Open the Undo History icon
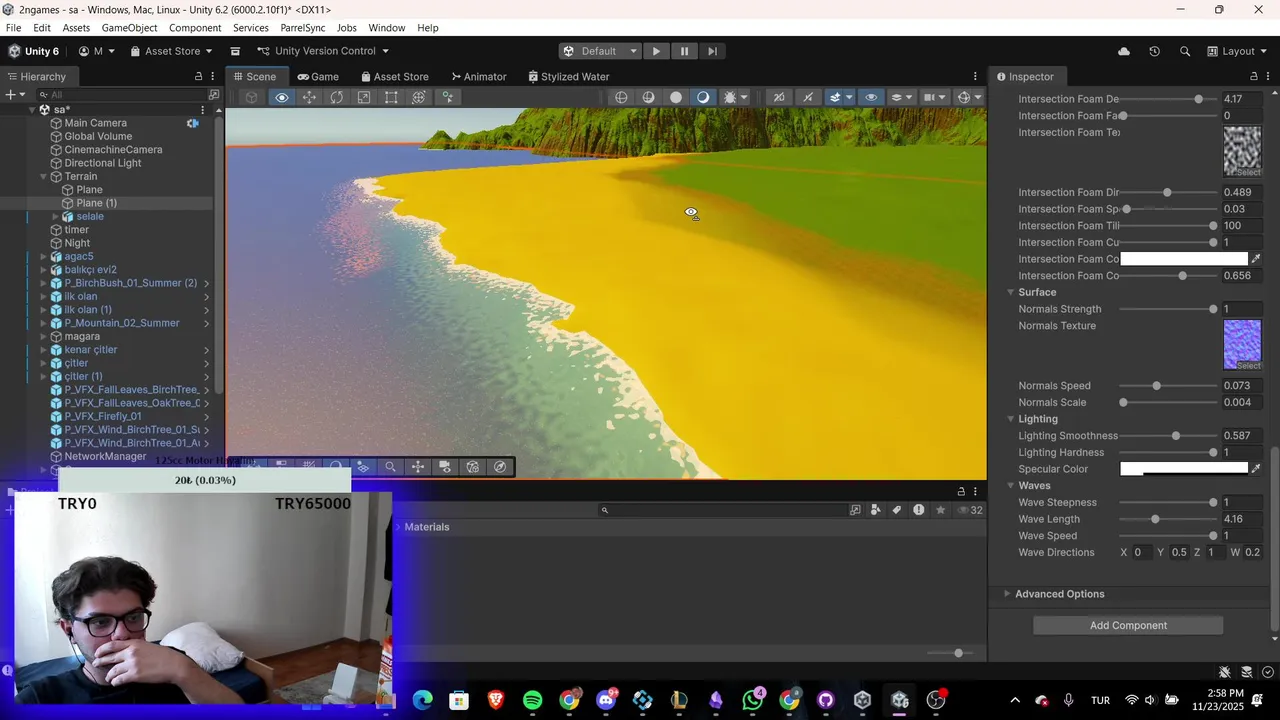 tap(1155, 51)
